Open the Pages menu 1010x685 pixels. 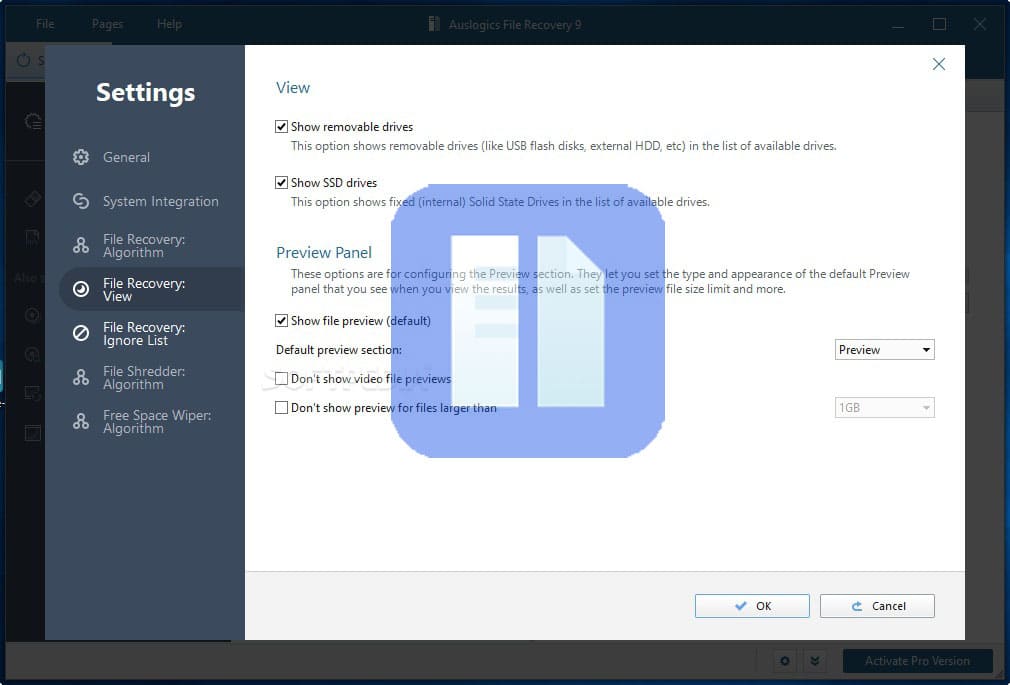pyautogui.click(x=107, y=24)
